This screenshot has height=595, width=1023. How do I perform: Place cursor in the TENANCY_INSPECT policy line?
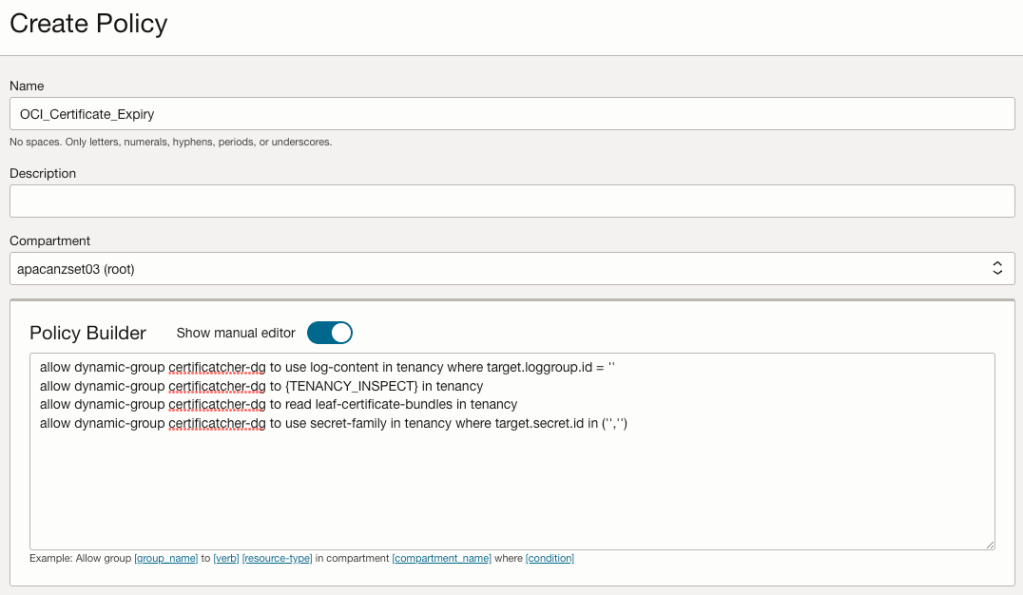[x=261, y=386]
